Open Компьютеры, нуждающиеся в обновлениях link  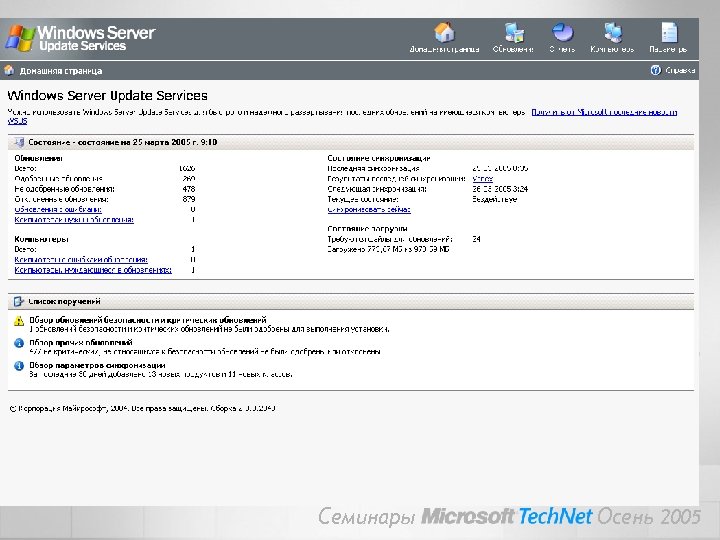click(93, 270)
